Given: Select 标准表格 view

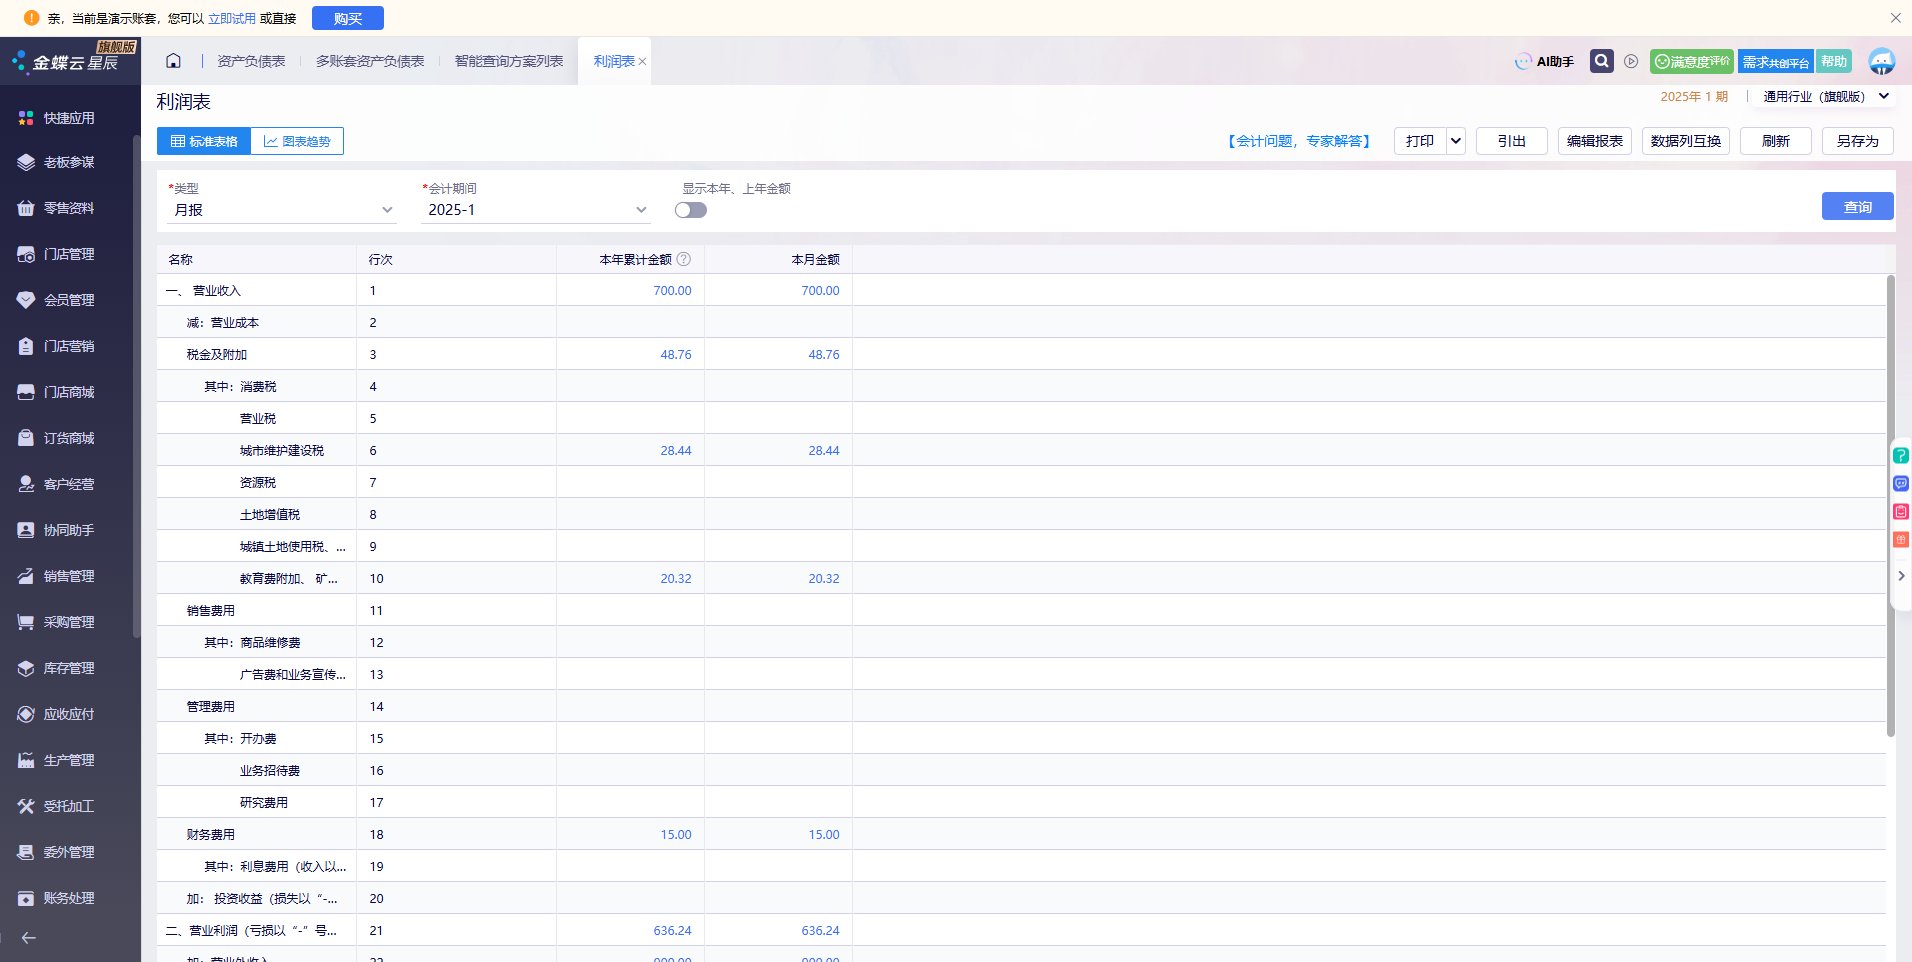Looking at the screenshot, I should [x=204, y=141].
